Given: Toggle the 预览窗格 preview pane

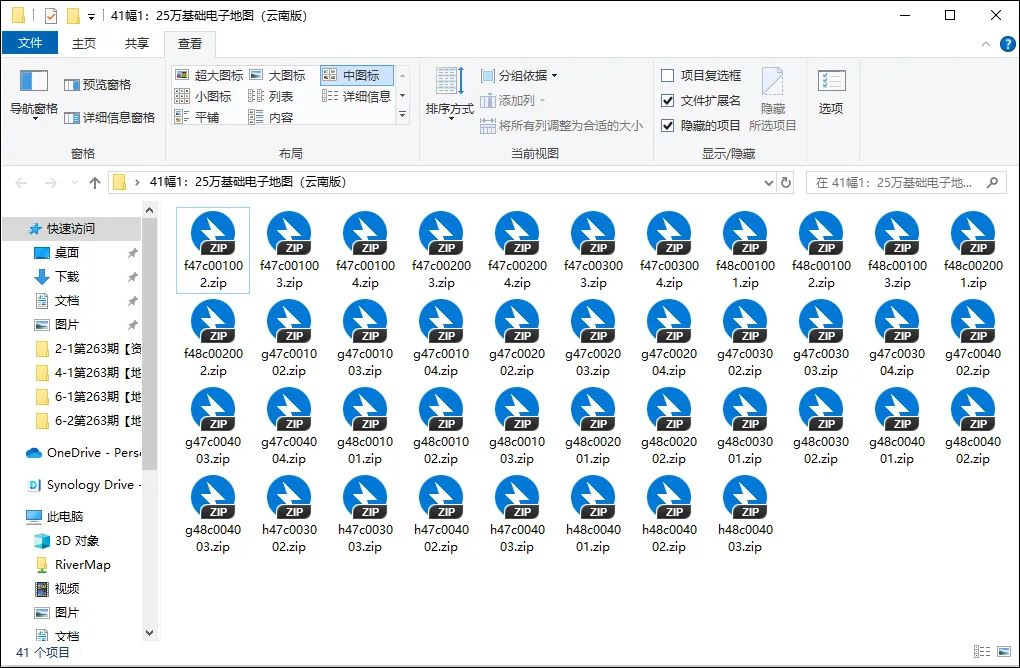Looking at the screenshot, I should point(98,85).
